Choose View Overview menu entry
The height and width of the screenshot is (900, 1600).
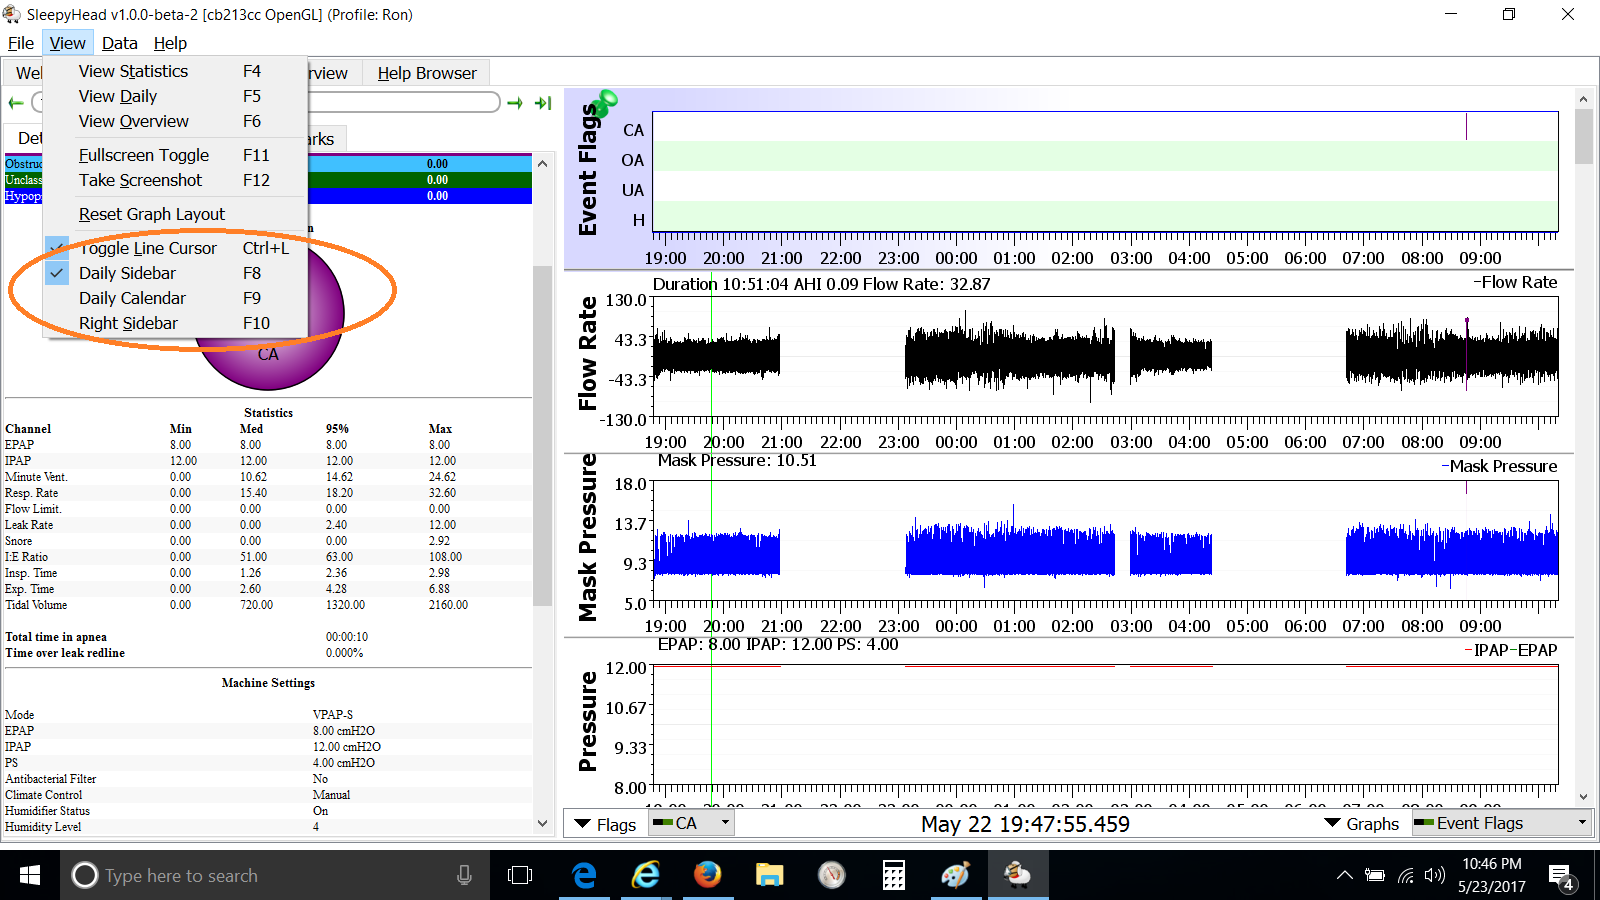175,121
